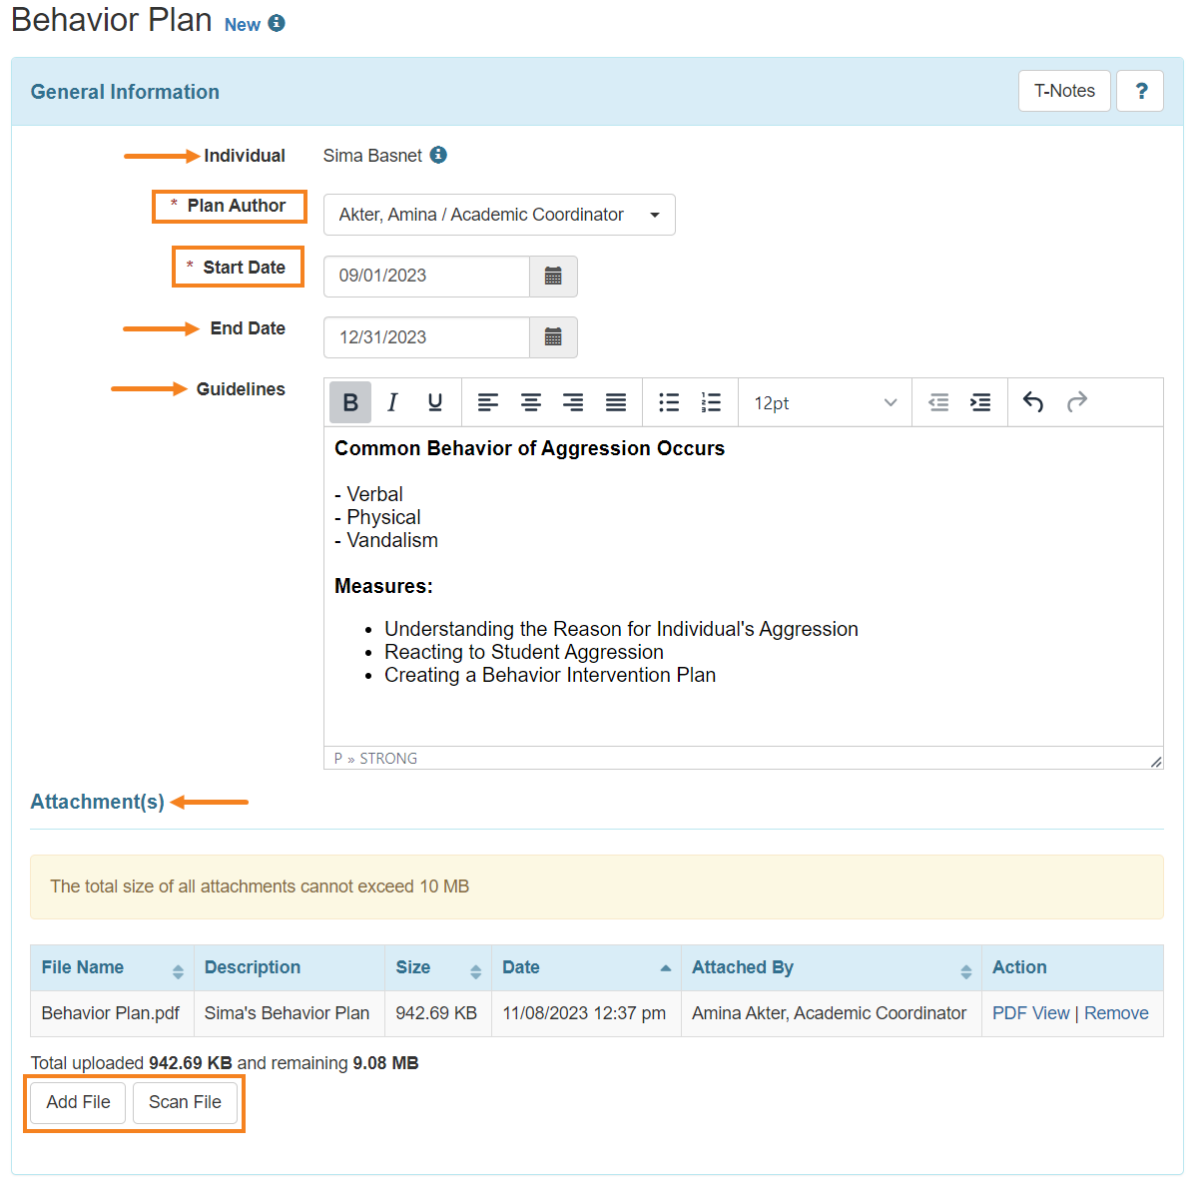The height and width of the screenshot is (1177, 1200).
Task: Insert a bulleted list in the editor
Action: [668, 402]
